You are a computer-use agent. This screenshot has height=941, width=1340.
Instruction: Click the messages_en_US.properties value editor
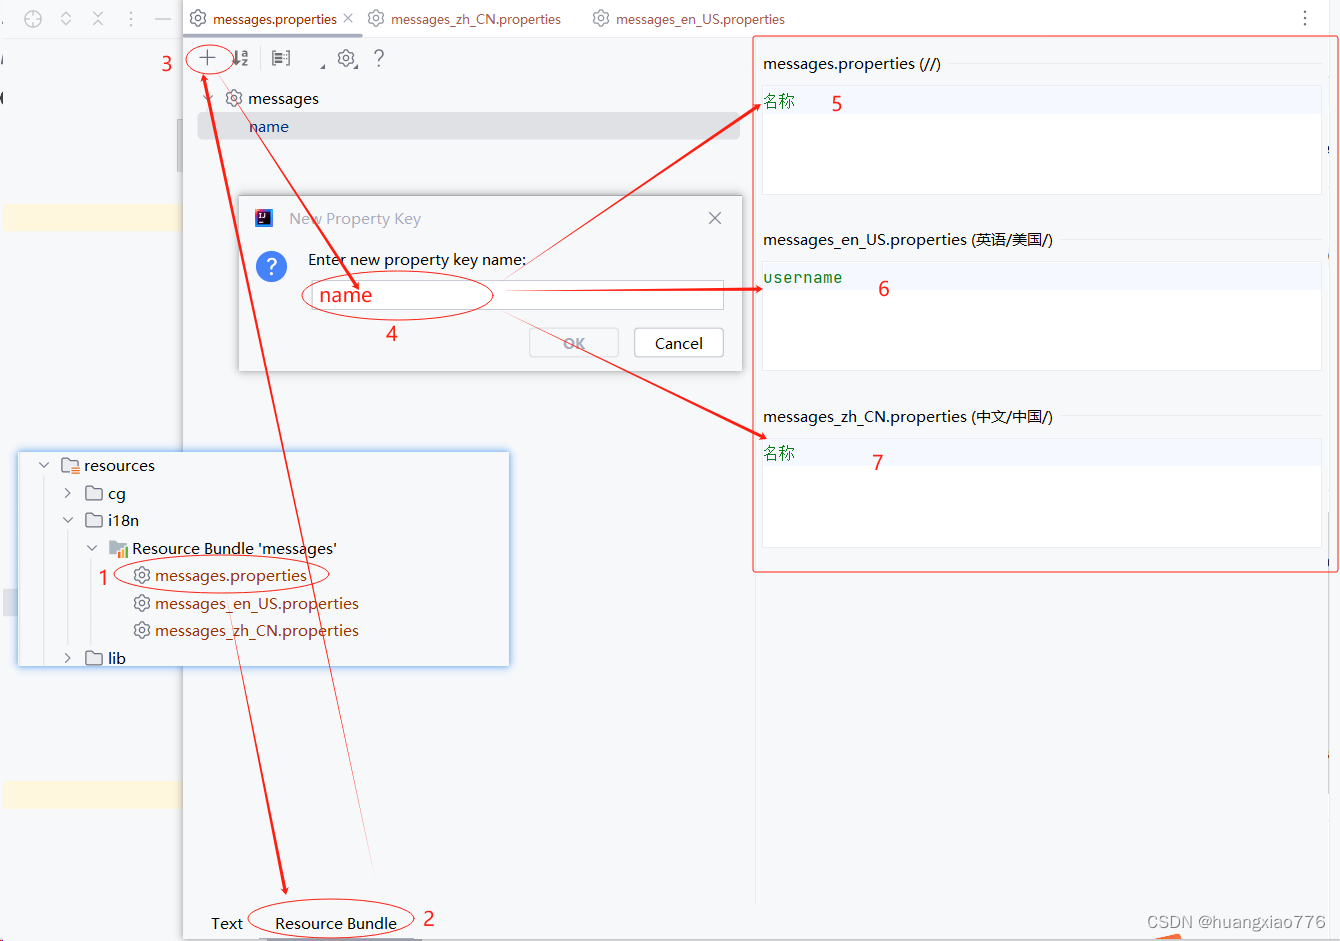click(1042, 316)
